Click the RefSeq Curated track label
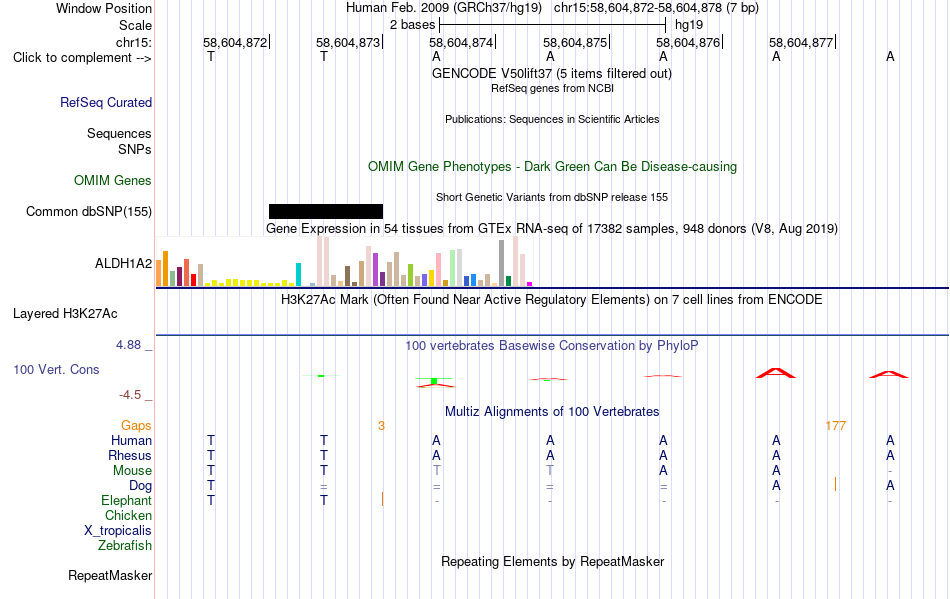Image resolution: width=950 pixels, height=599 pixels. tap(105, 102)
